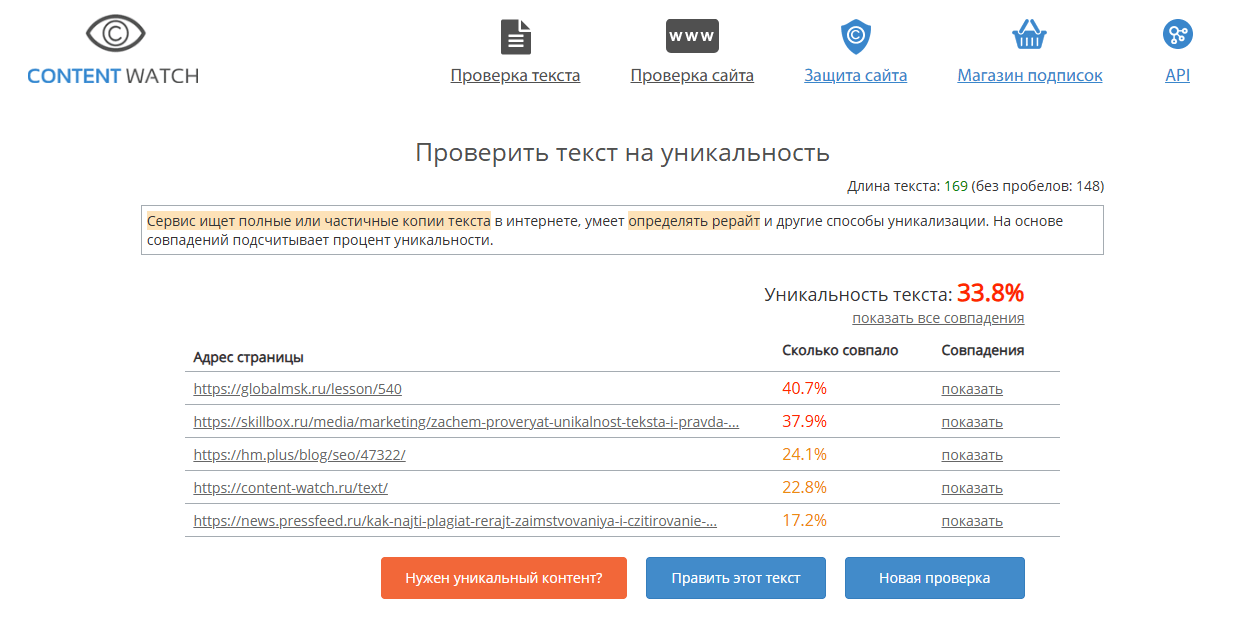Expand all matches via показать все совпадения
This screenshot has width=1233, height=644.
point(938,318)
